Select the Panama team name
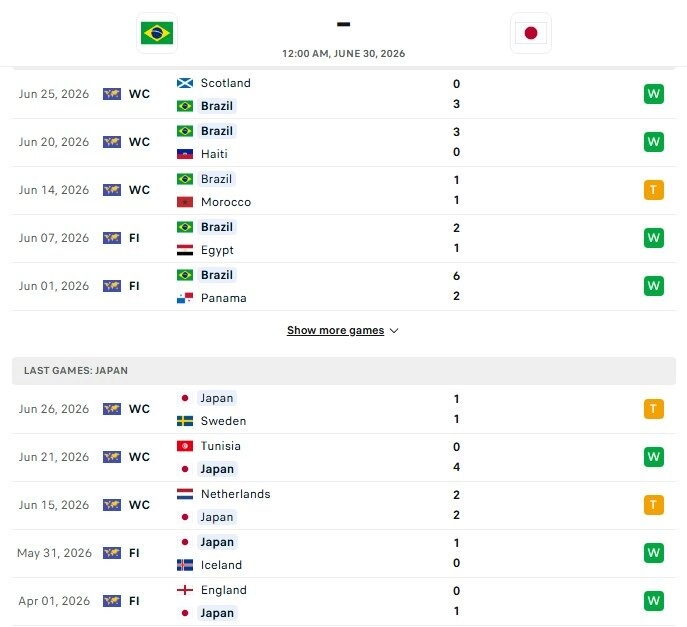 223,298
